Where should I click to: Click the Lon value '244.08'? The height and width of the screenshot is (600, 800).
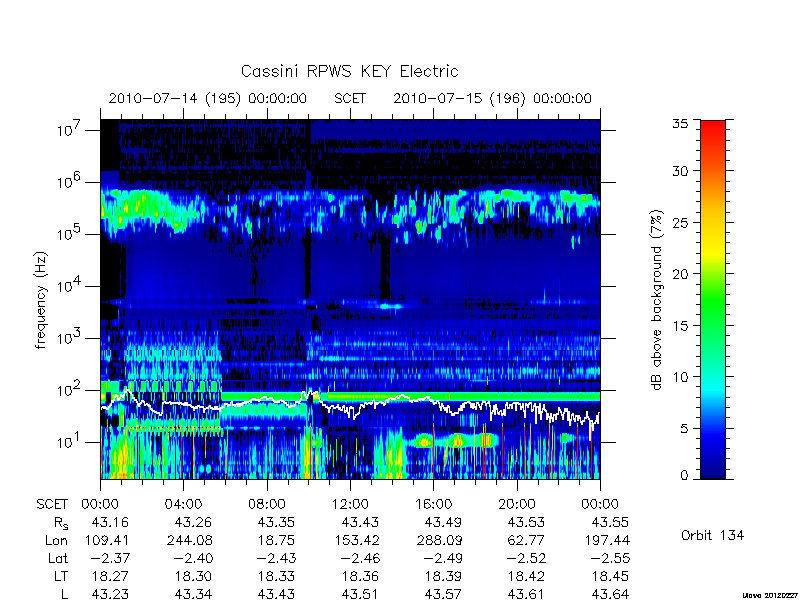coord(189,540)
